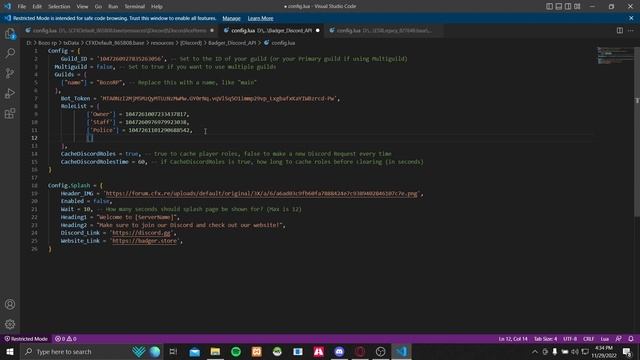Open the View menu
The height and width of the screenshot is (360, 640).
pyautogui.click(x=82, y=7)
